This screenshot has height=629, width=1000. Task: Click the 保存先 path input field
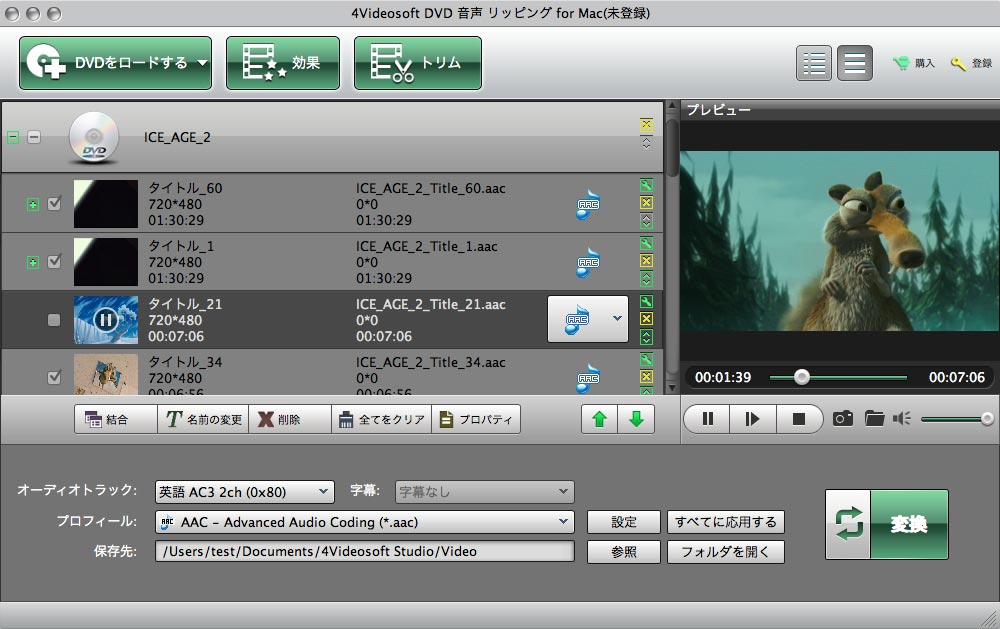click(x=365, y=551)
